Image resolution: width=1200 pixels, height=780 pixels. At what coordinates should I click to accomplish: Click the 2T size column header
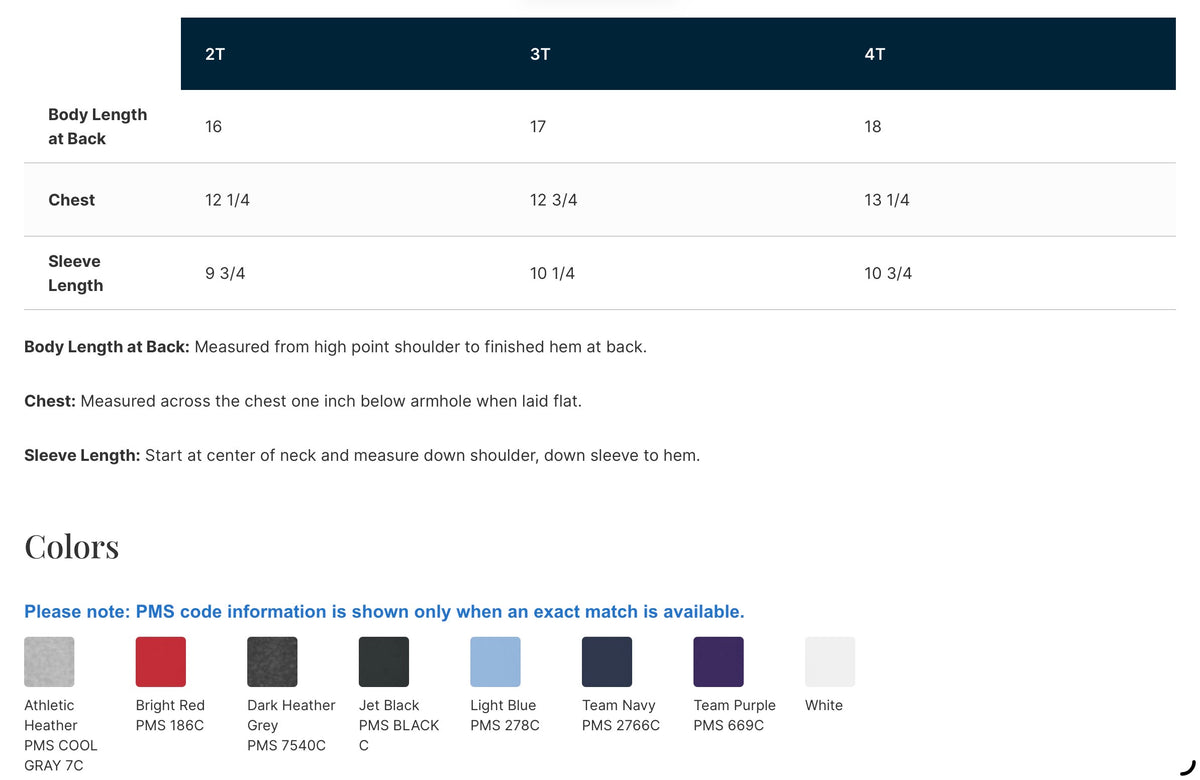[x=215, y=54]
